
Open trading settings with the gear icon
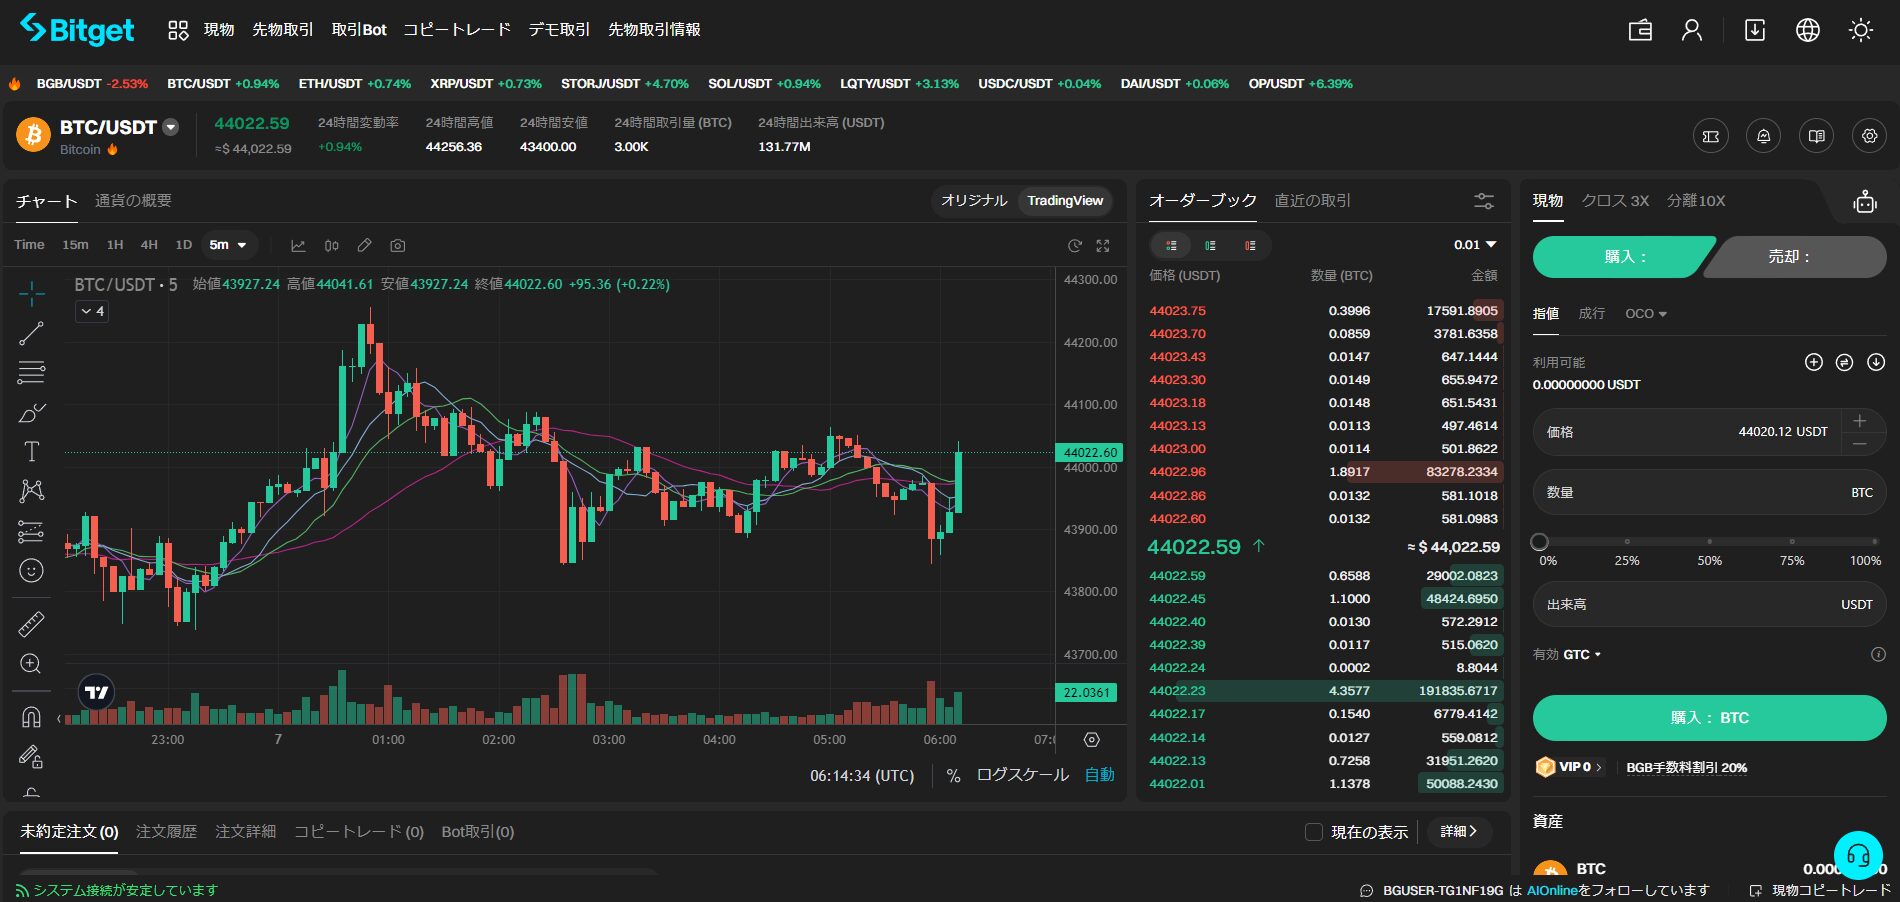1868,135
